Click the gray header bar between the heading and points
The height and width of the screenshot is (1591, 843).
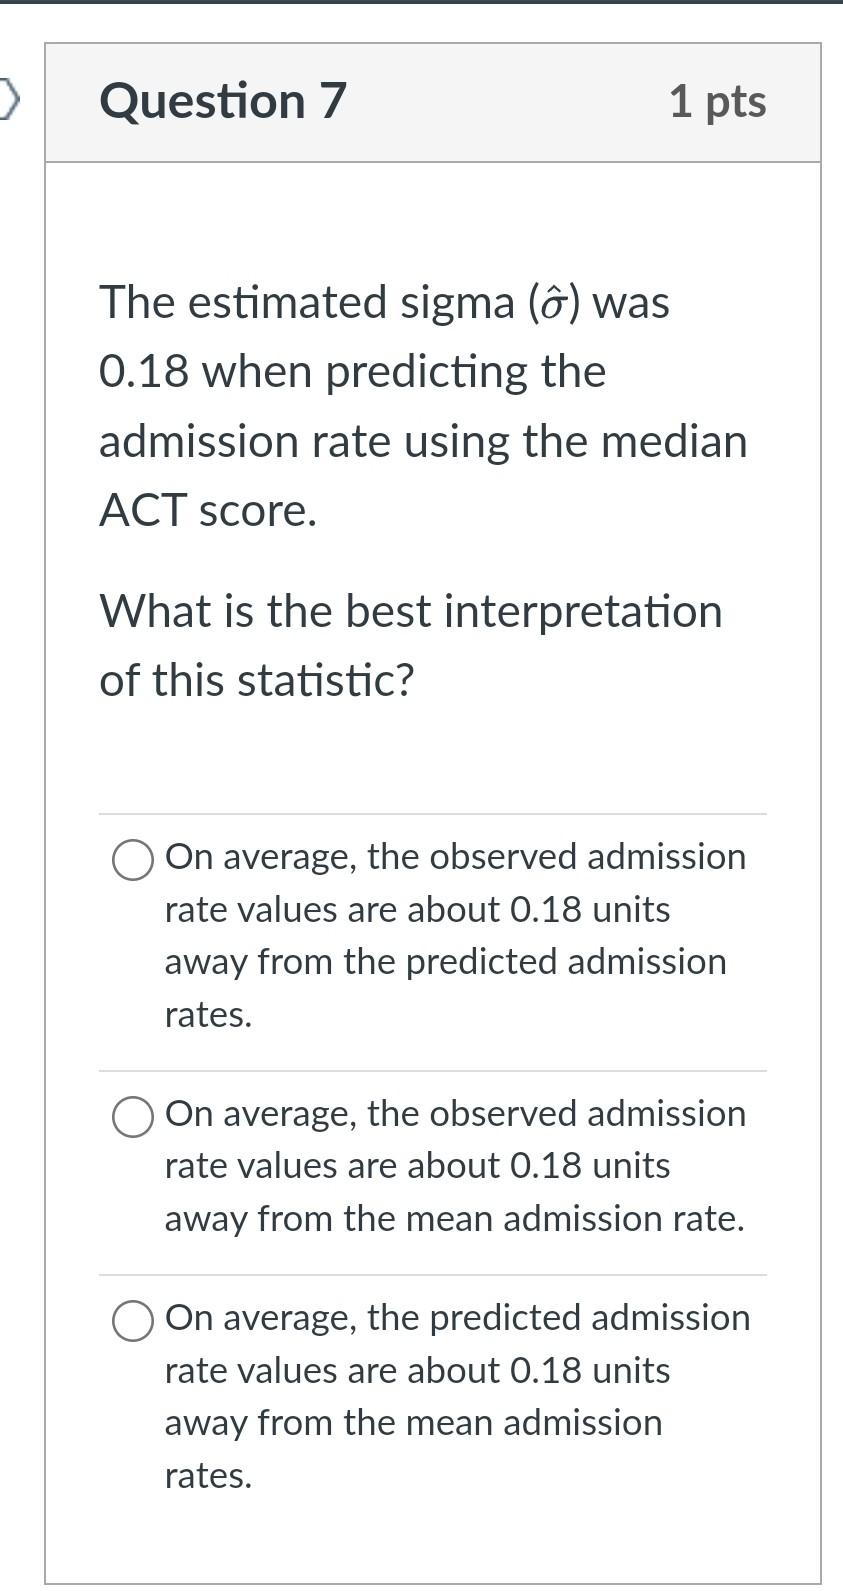(508, 102)
